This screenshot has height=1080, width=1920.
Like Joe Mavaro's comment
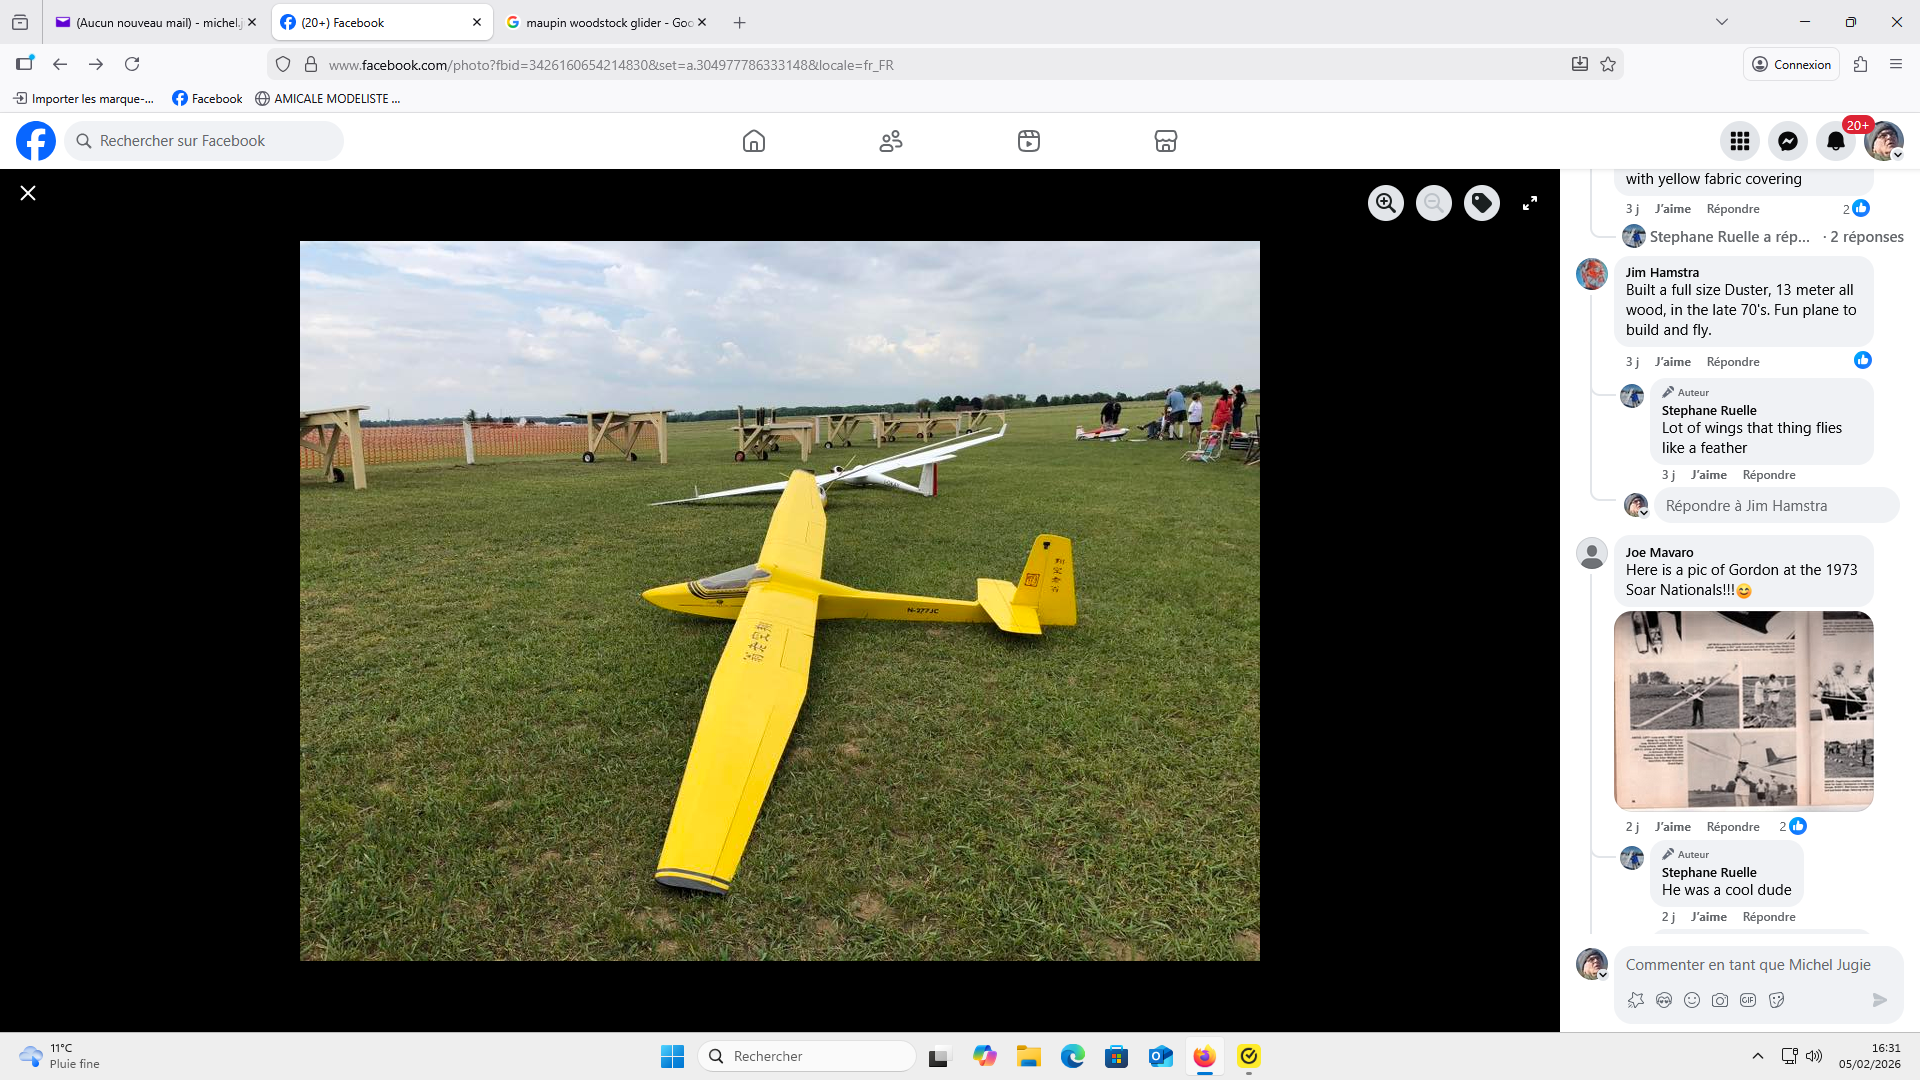click(x=1672, y=827)
